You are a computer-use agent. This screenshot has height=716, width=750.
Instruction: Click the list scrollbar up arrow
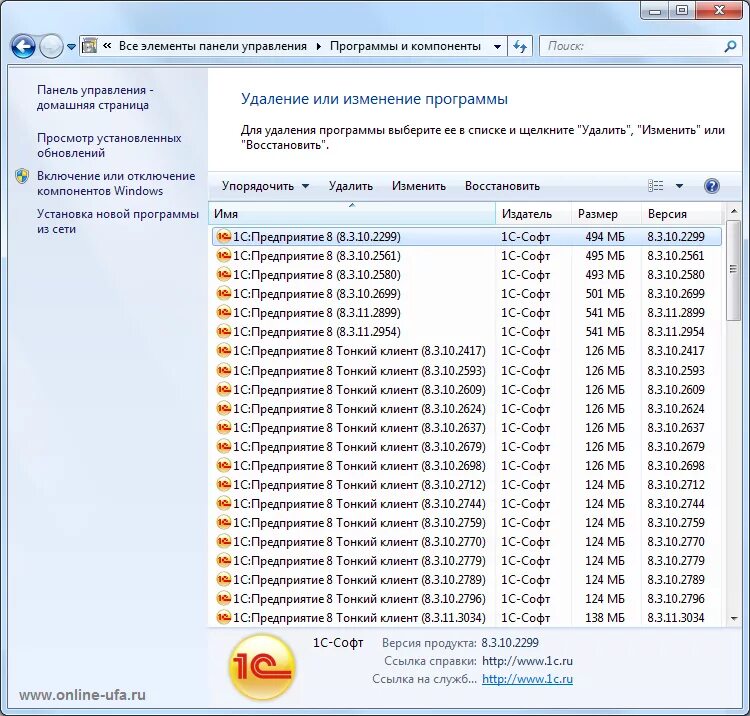(734, 211)
